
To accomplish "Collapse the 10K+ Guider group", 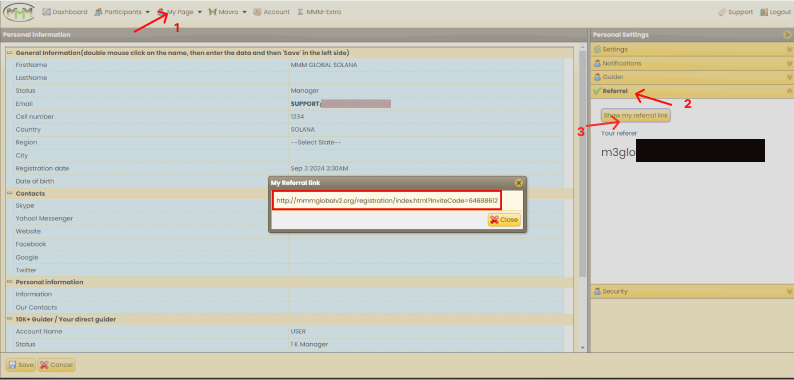I will click(x=9, y=319).
